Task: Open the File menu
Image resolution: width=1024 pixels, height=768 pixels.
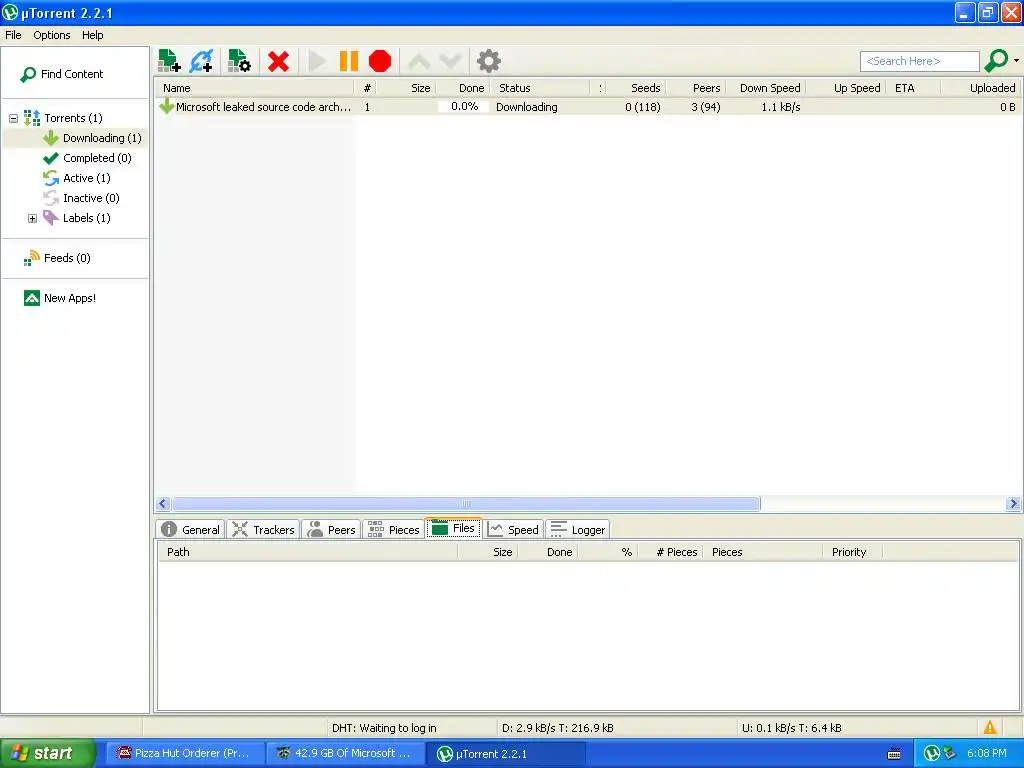Action: click(13, 35)
